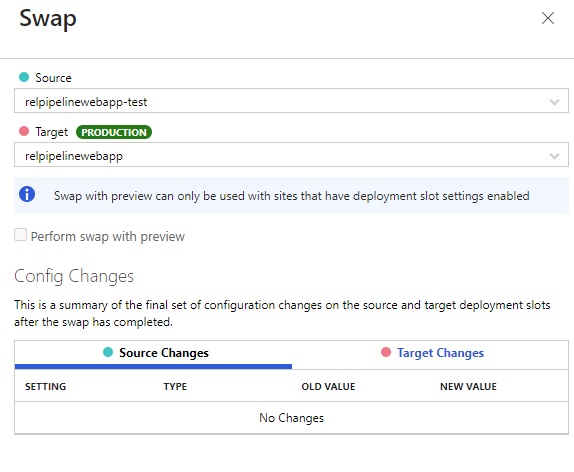Image resolution: width=574 pixels, height=472 pixels.
Task: Click the NEW VALUE column header
Action: click(x=468, y=387)
